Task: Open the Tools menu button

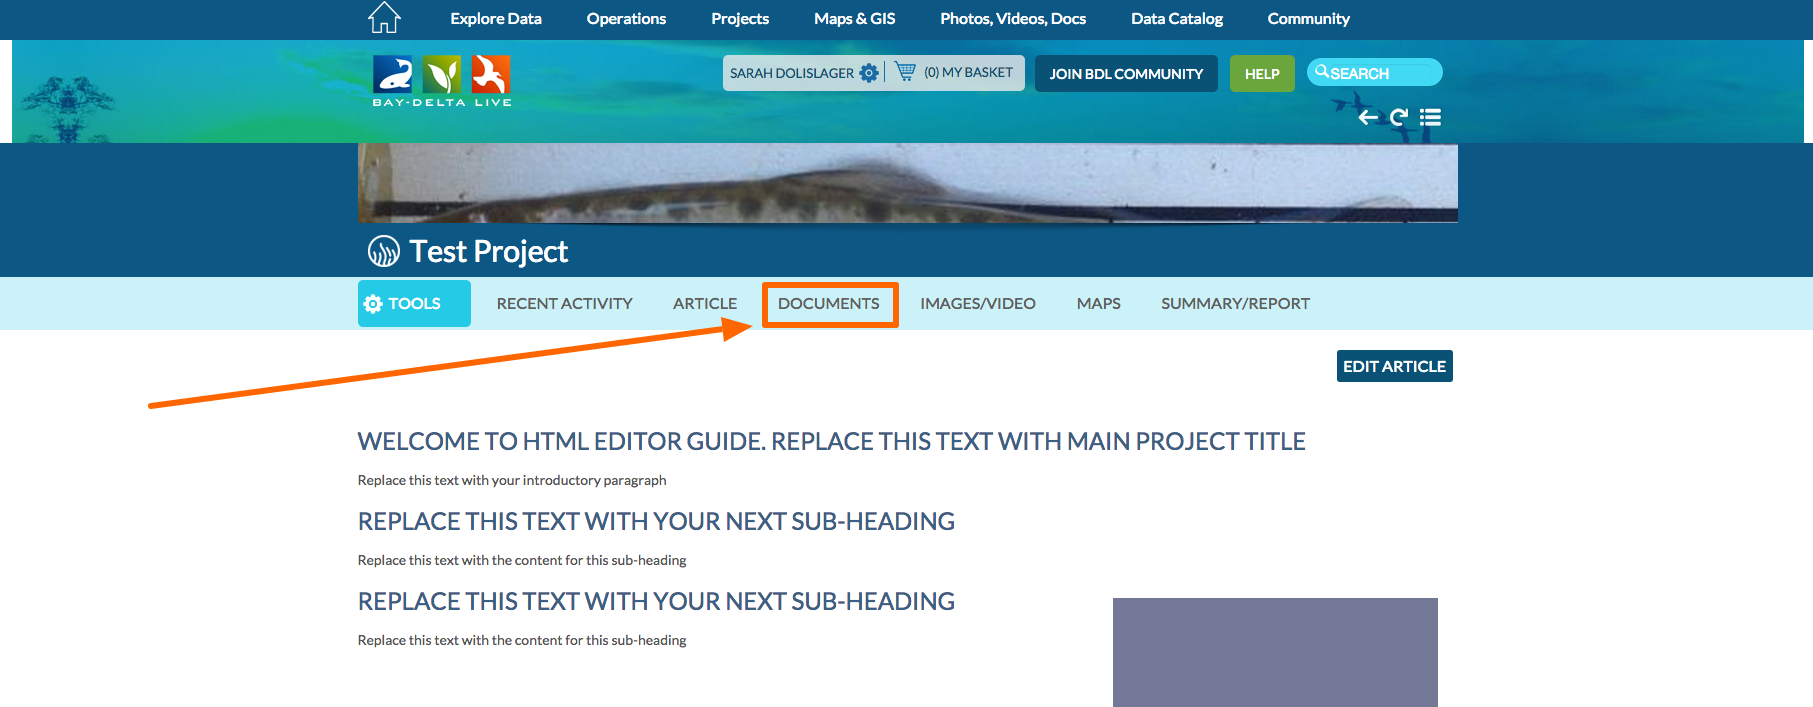Action: [414, 303]
